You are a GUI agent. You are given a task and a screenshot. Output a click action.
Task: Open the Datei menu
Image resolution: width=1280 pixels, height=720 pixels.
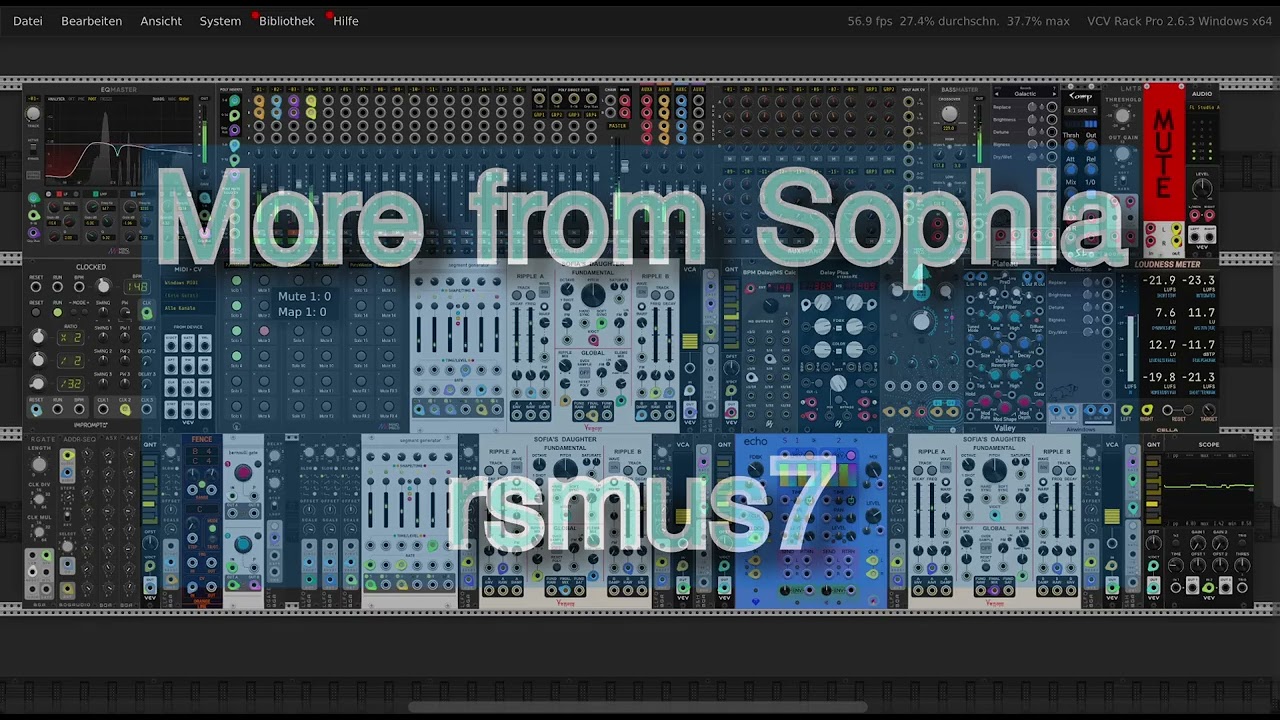pos(28,21)
